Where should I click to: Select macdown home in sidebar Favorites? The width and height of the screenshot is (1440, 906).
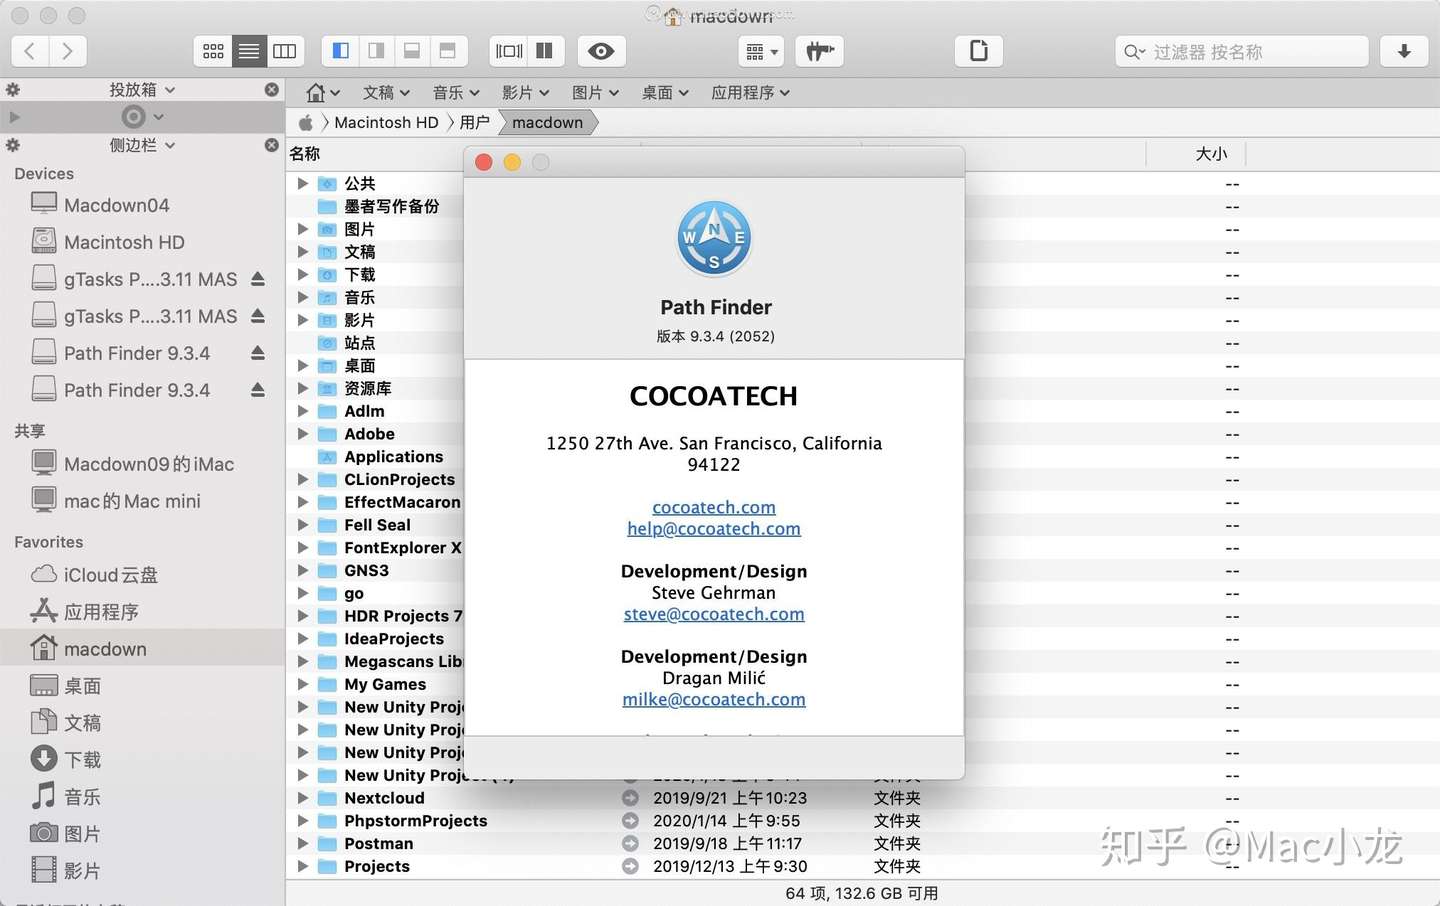coord(142,648)
